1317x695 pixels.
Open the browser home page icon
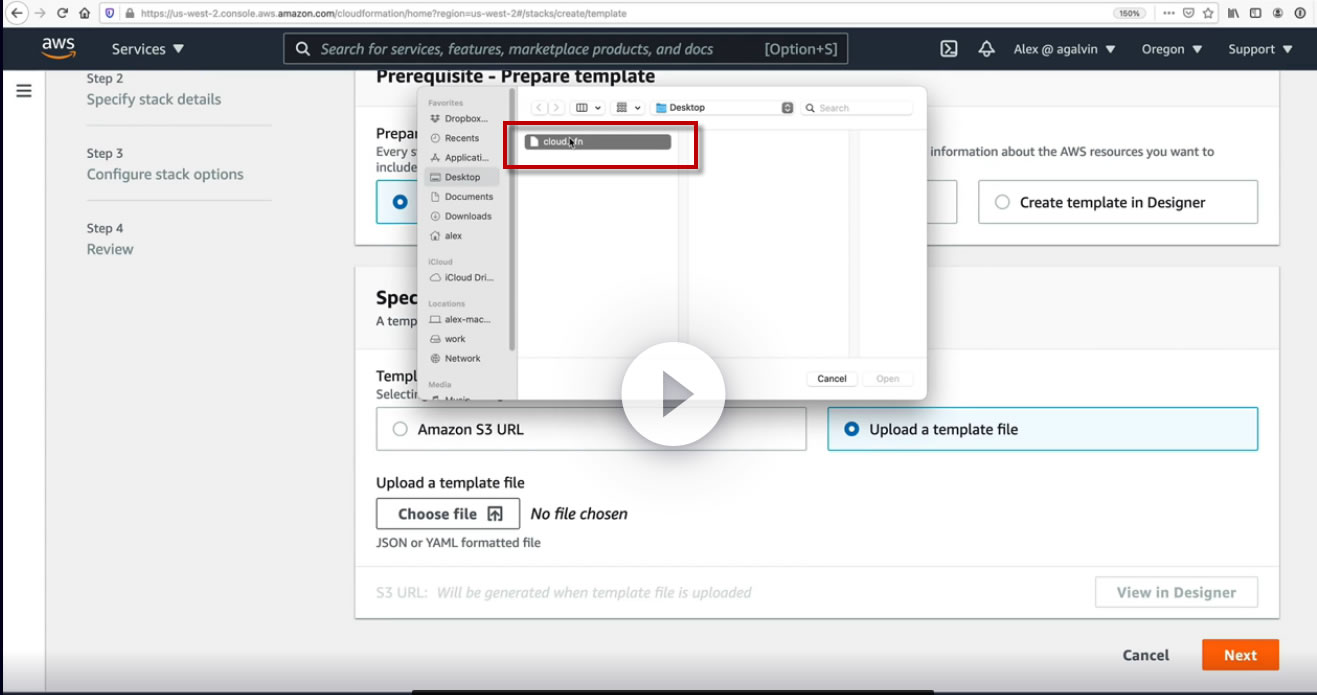pyautogui.click(x=84, y=13)
